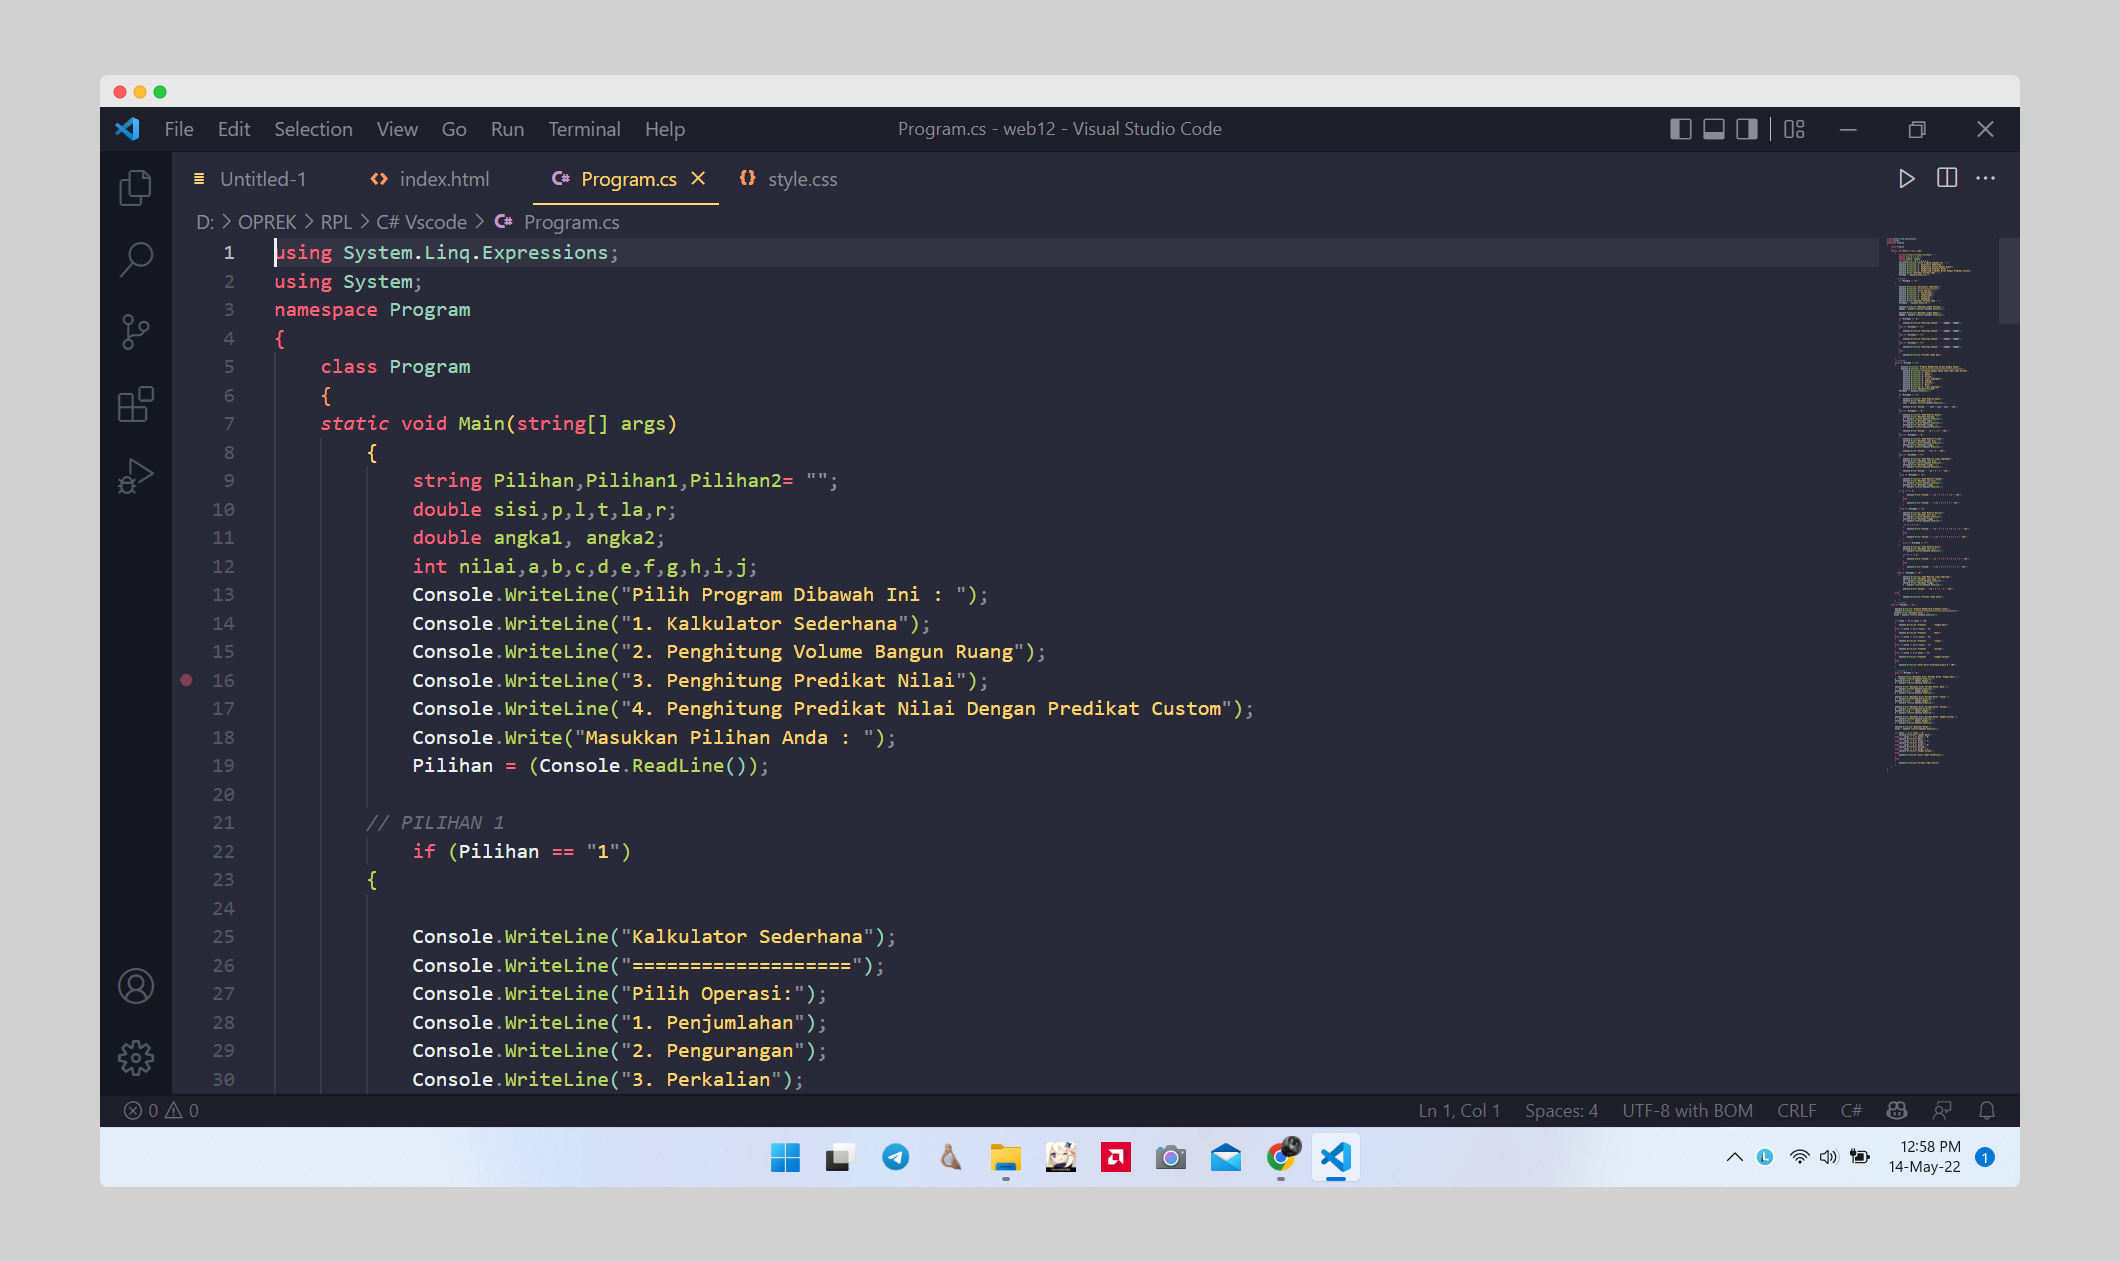Viewport: 2120px width, 1262px height.
Task: Click the Run Code play icon
Action: tap(1907, 179)
